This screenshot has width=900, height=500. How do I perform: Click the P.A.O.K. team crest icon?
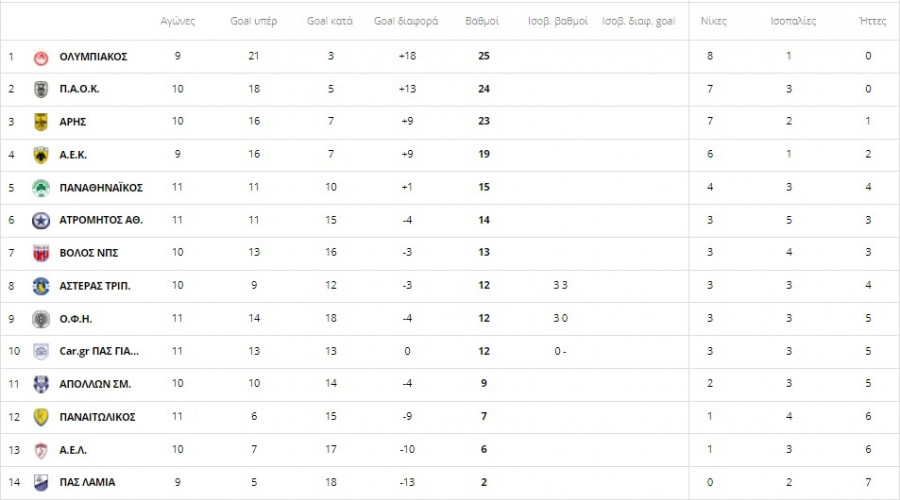click(41, 89)
